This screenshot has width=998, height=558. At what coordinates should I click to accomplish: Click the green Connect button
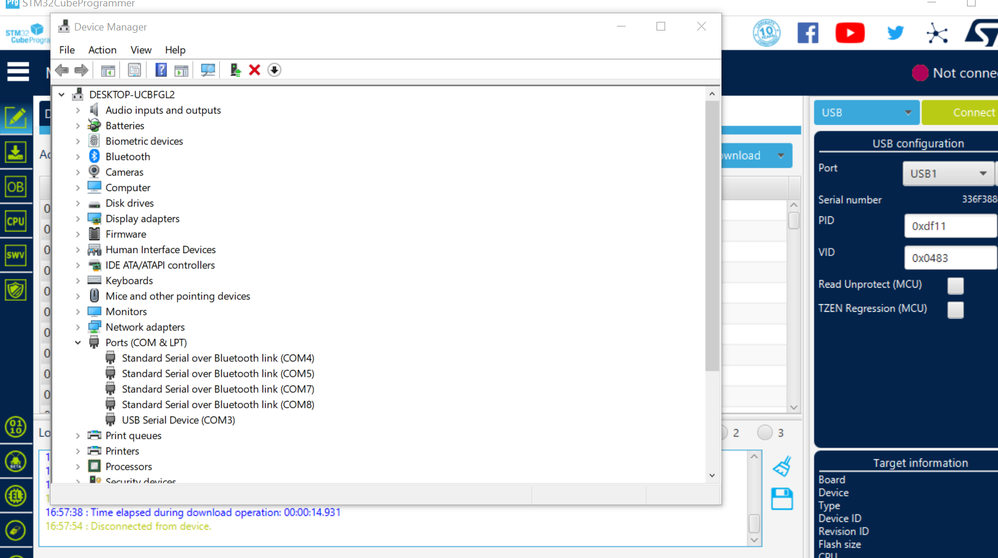[960, 113]
